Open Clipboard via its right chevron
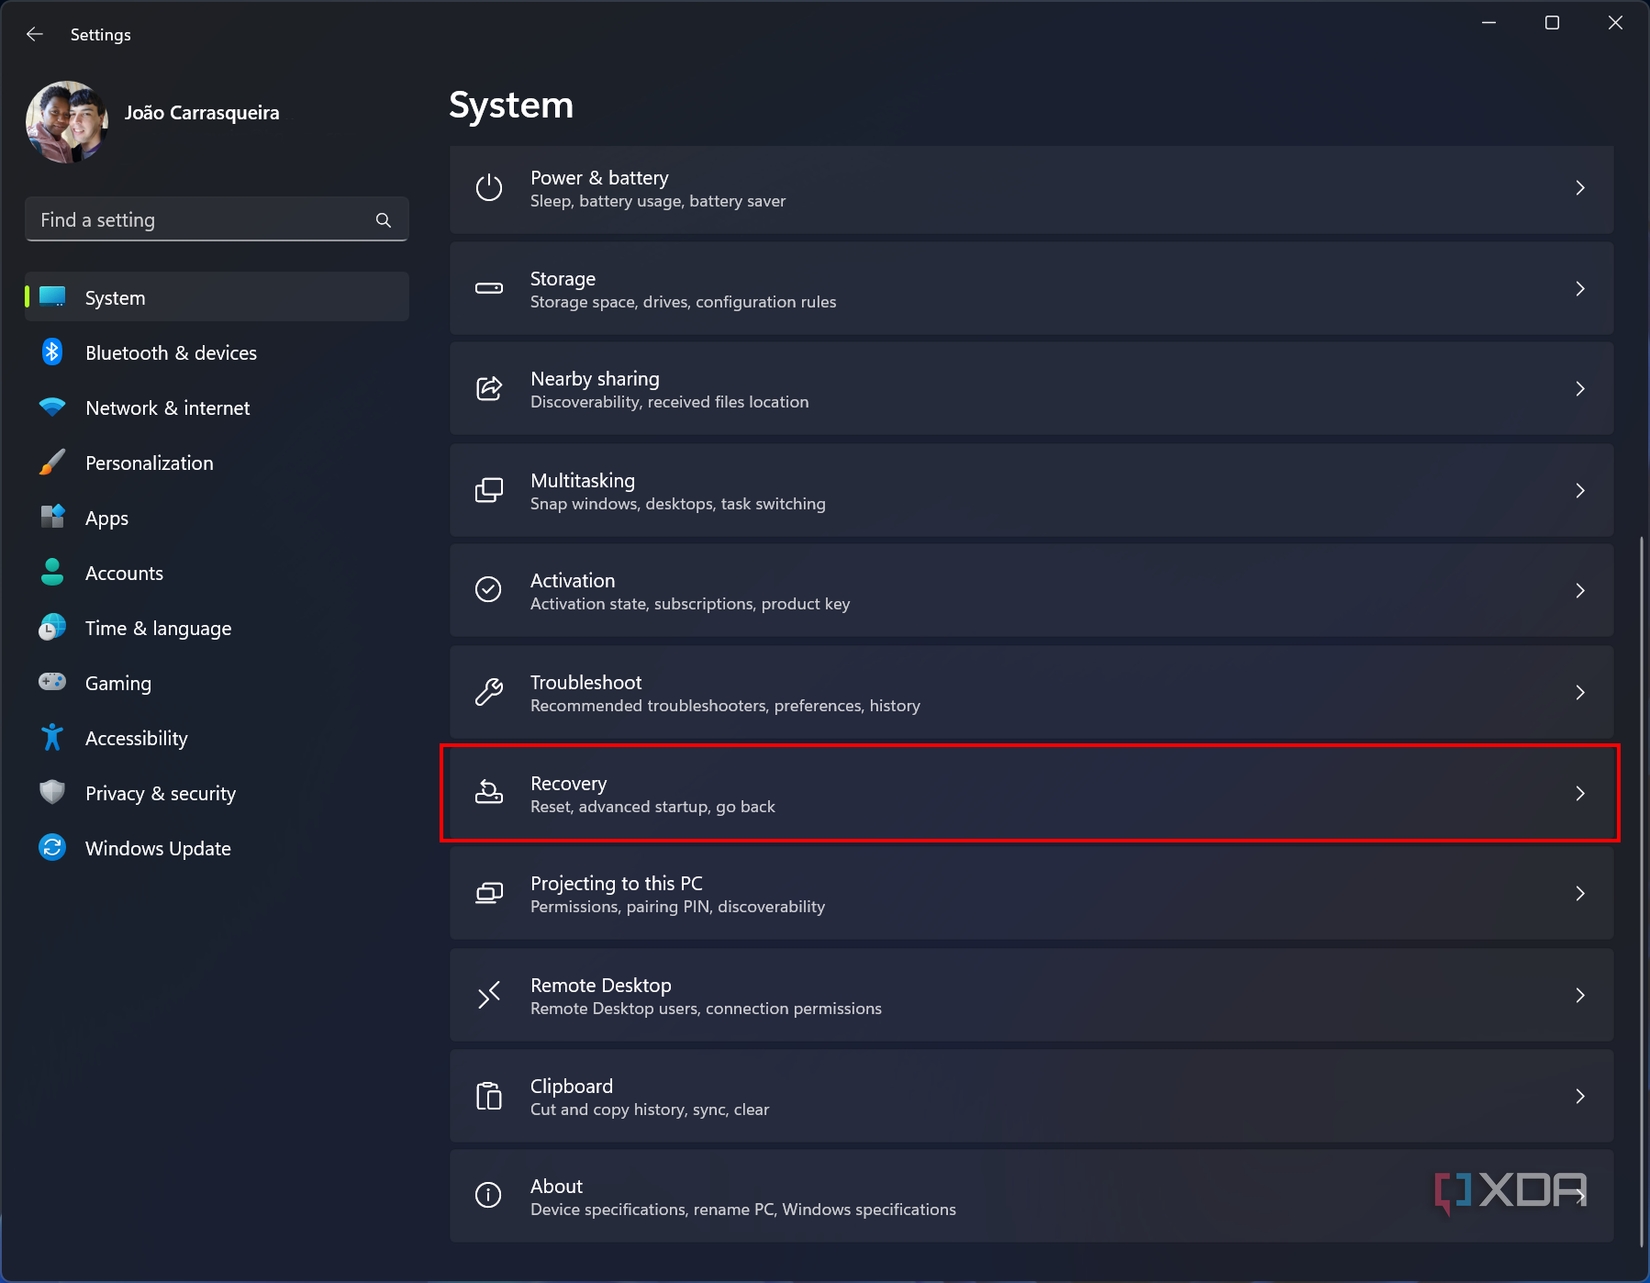1650x1283 pixels. pos(1580,1097)
